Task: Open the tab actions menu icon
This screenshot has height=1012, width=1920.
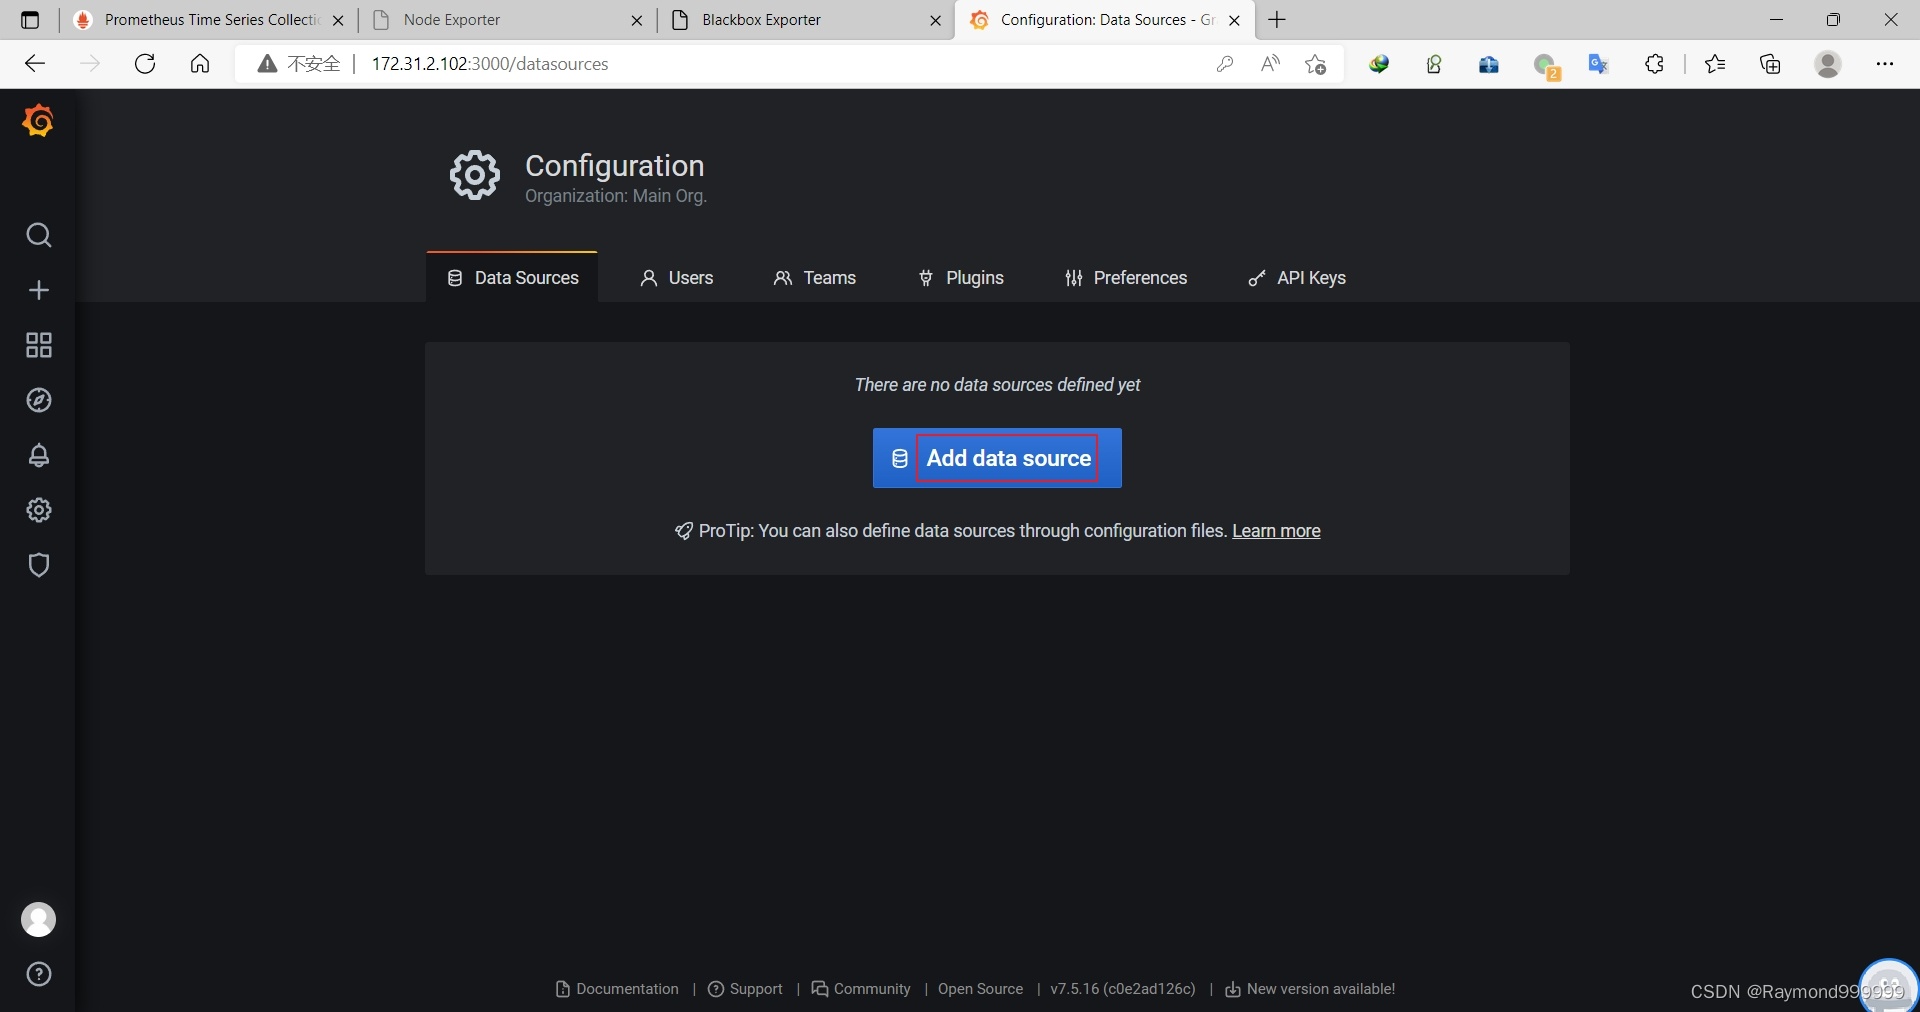Action: 30,20
